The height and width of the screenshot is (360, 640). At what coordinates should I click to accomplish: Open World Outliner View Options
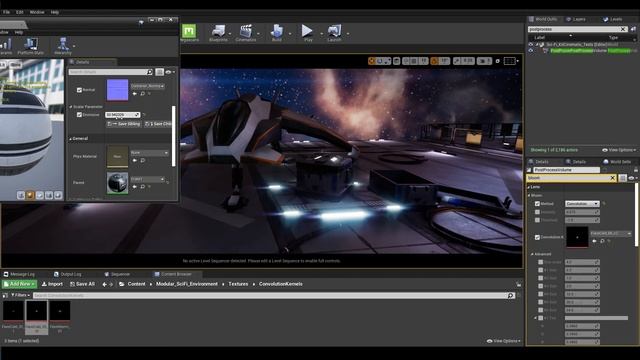click(x=619, y=150)
